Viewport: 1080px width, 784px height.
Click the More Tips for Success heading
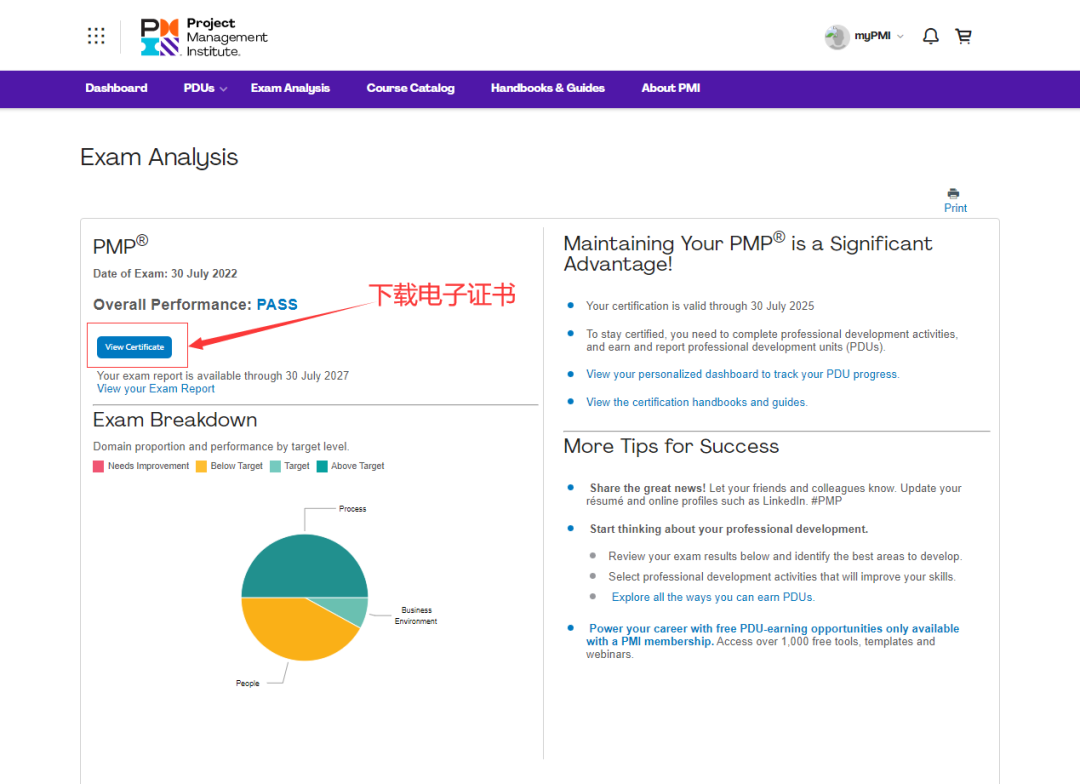tap(671, 446)
